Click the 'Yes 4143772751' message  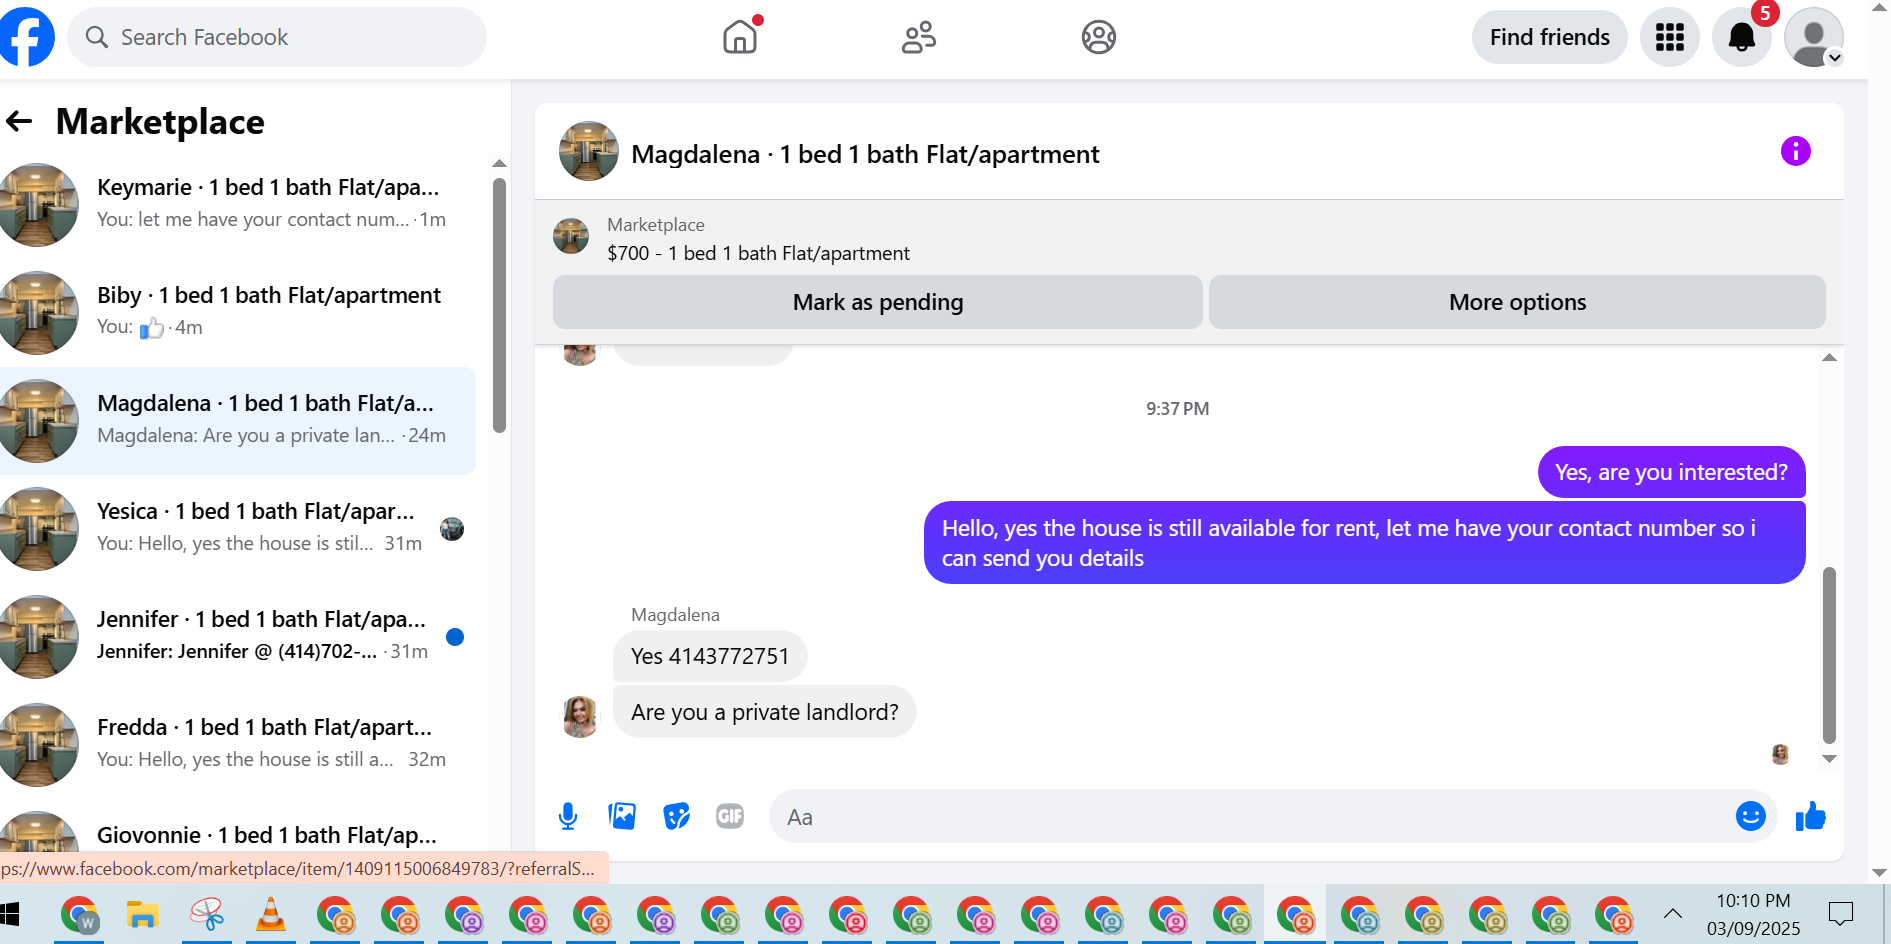click(x=710, y=656)
